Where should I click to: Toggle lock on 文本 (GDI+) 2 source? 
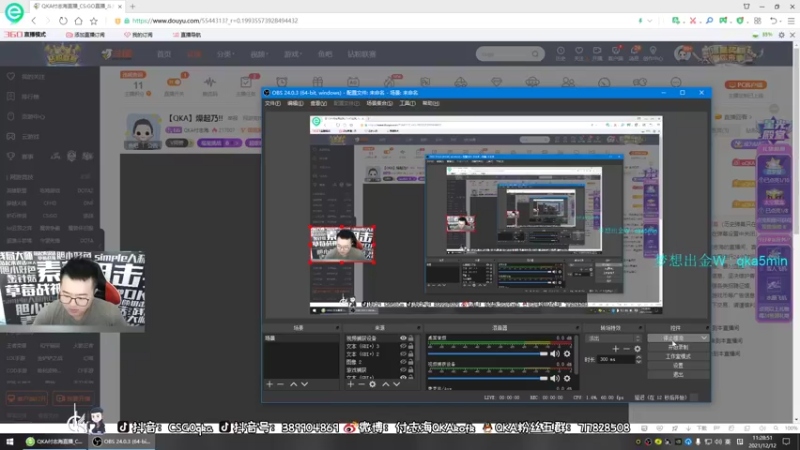click(x=411, y=354)
